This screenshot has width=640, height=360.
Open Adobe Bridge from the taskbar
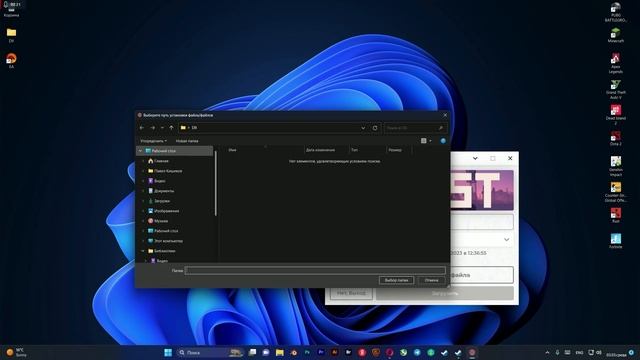348,352
